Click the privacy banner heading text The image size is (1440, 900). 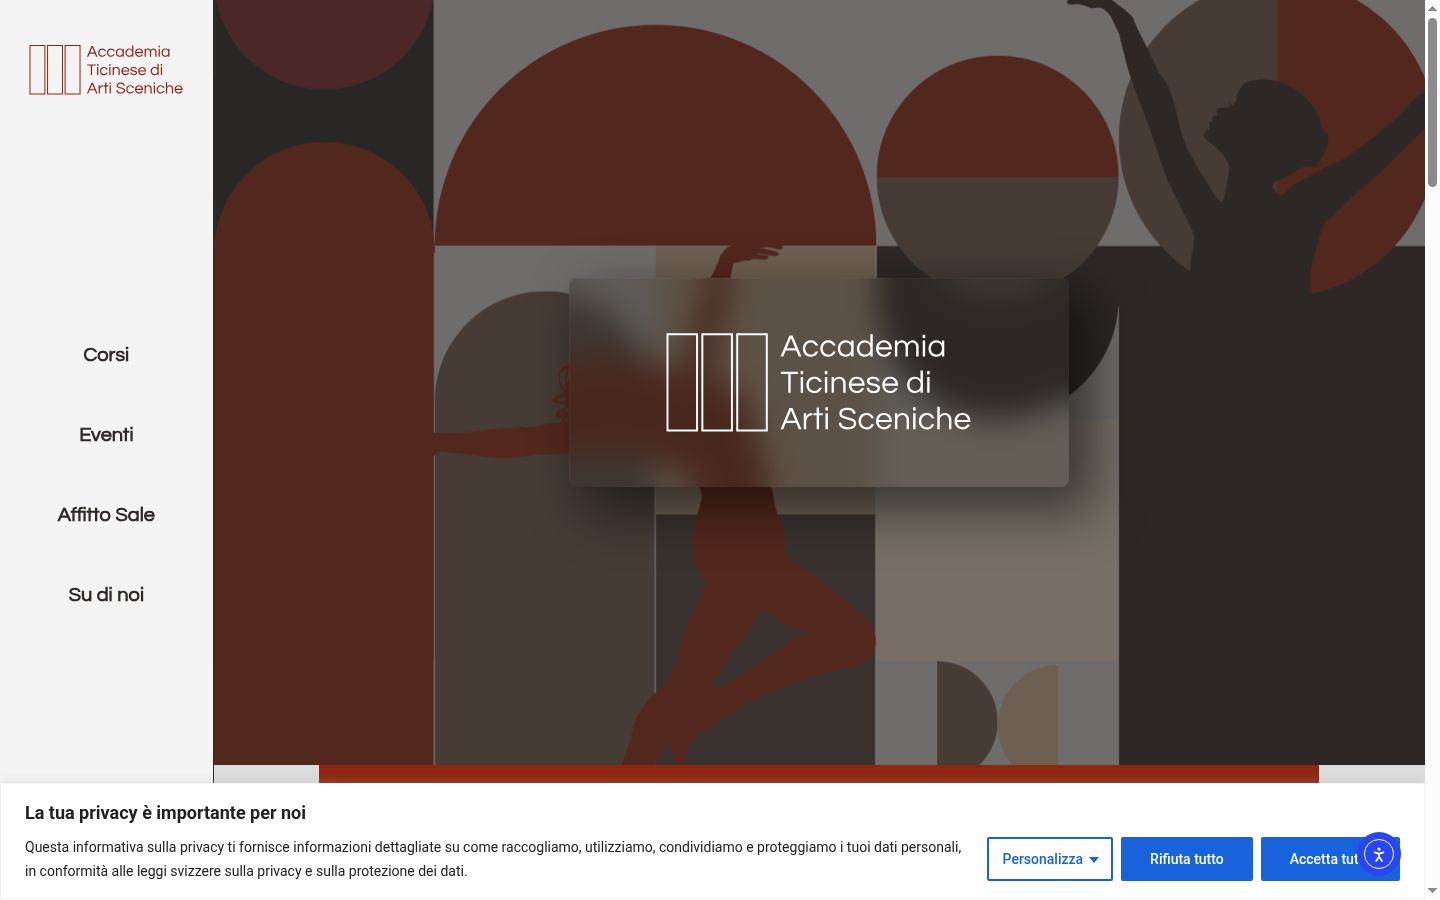[165, 813]
